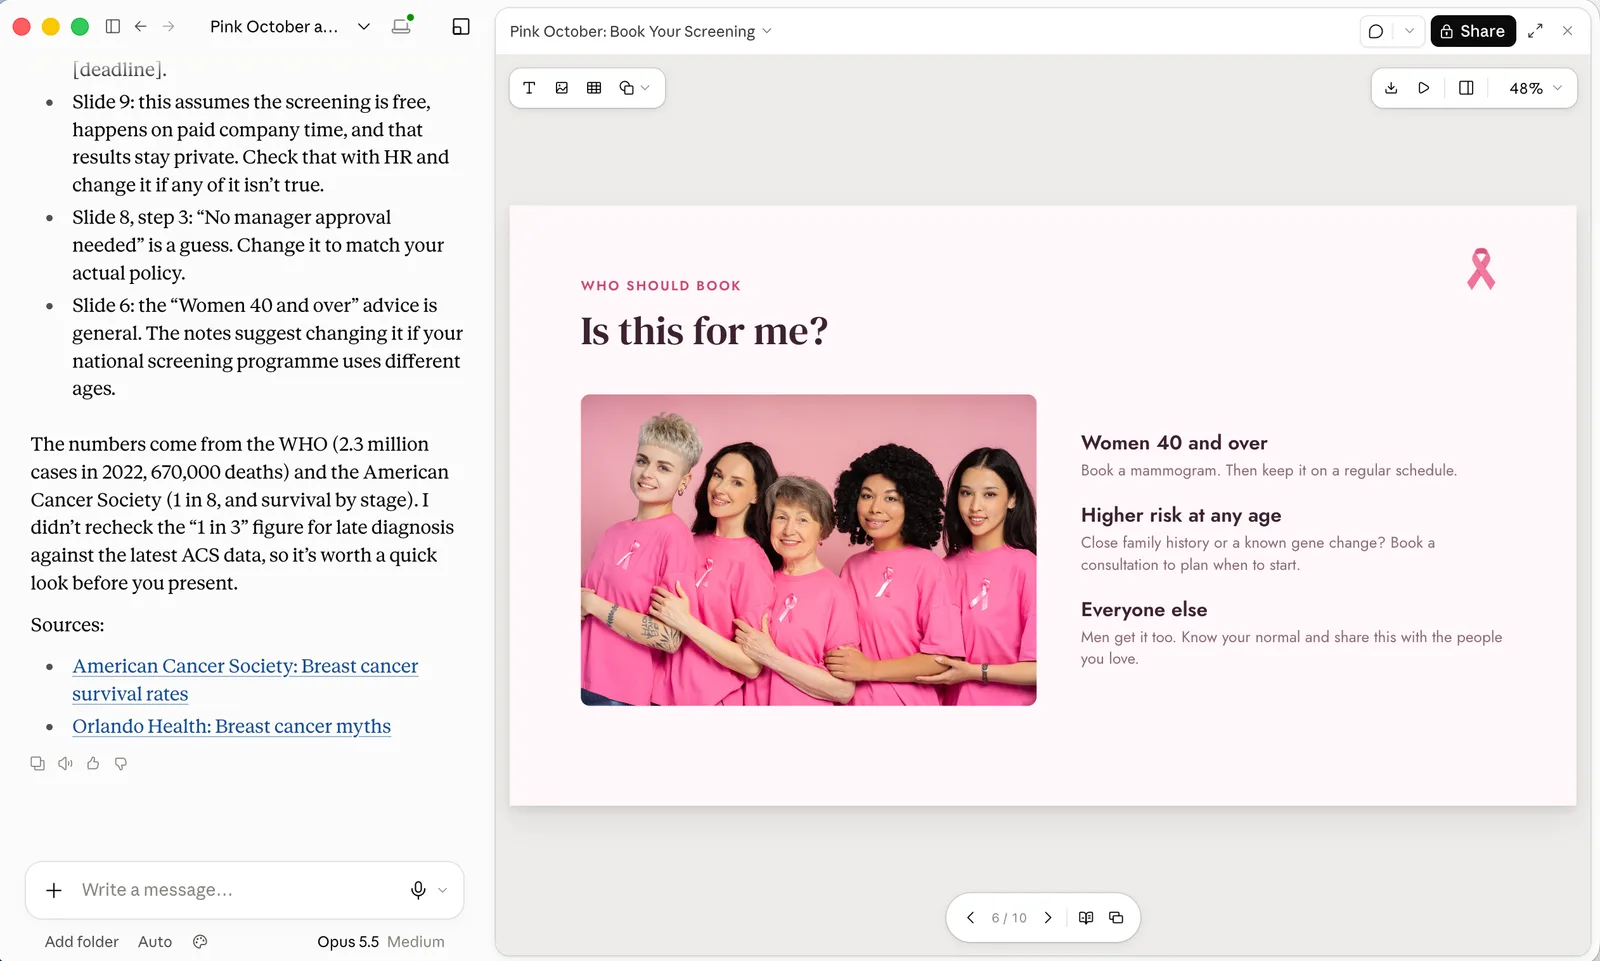The image size is (1600, 961).
Task: Open the 48% zoom level dropdown
Action: click(1535, 88)
